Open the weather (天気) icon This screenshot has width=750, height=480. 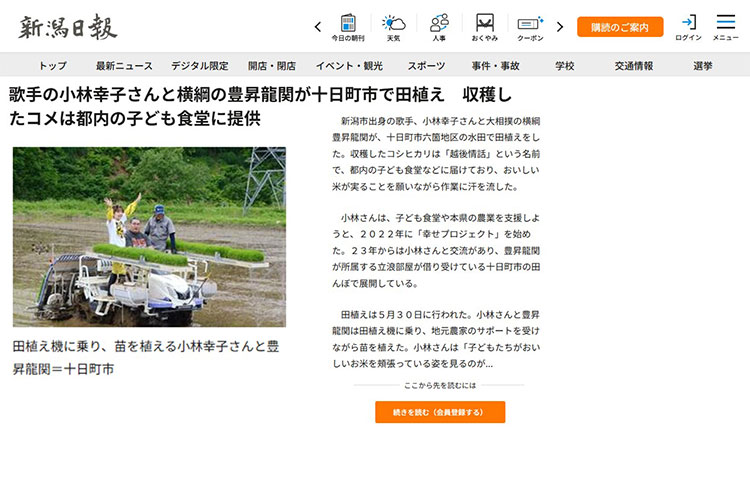(393, 27)
